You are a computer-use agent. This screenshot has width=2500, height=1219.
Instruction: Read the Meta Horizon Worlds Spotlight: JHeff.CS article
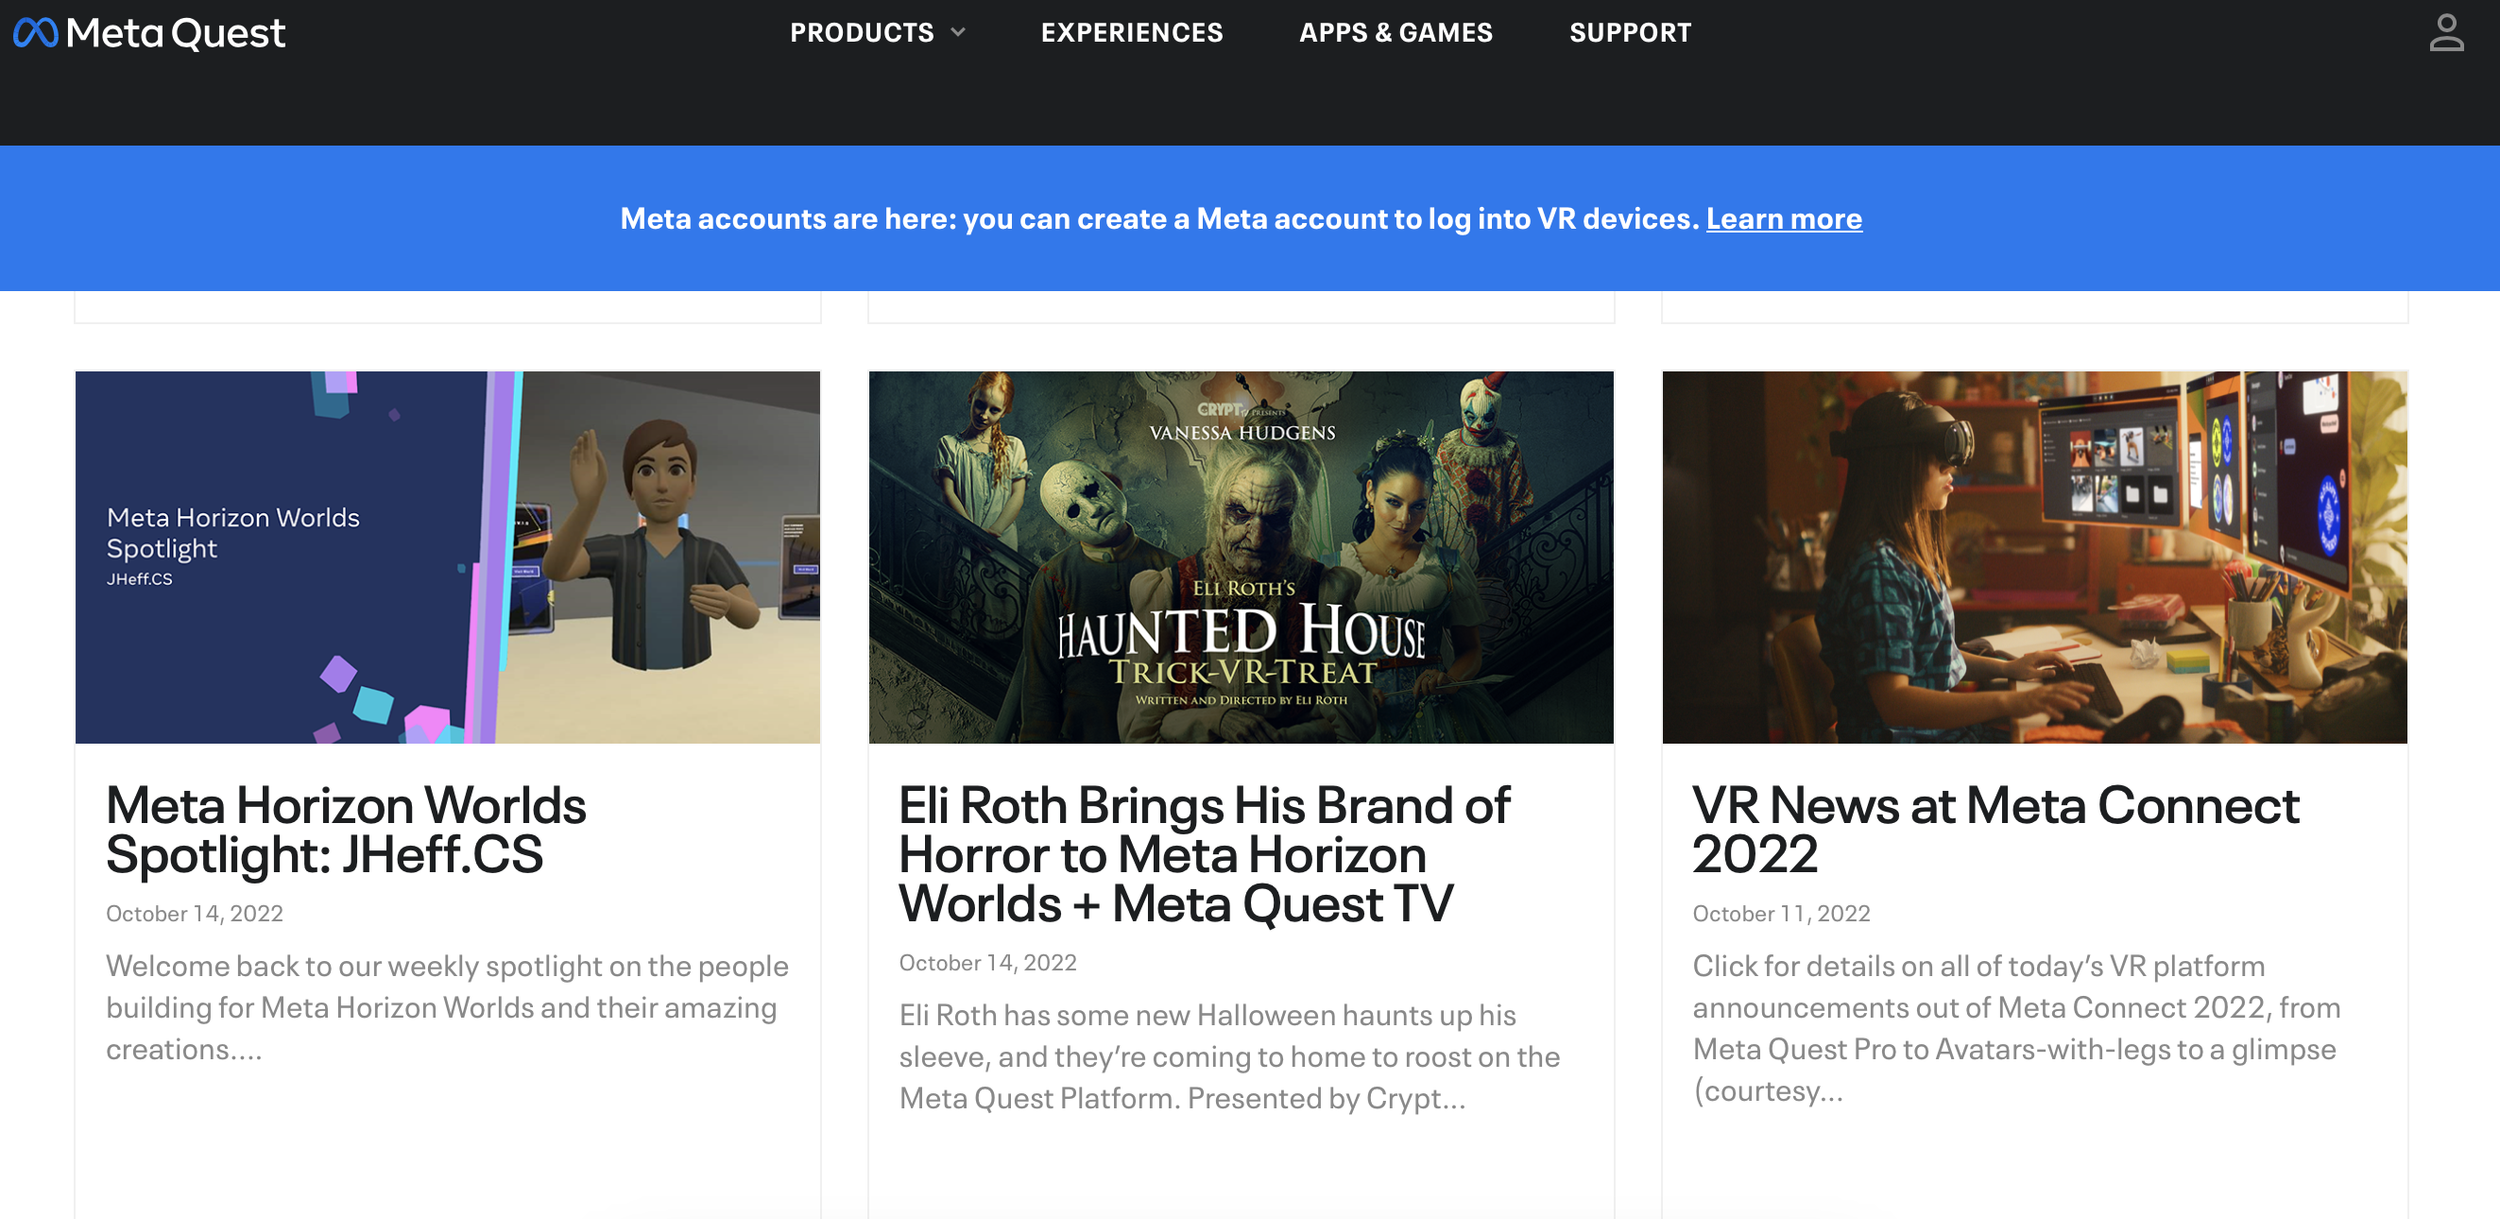[x=345, y=830]
